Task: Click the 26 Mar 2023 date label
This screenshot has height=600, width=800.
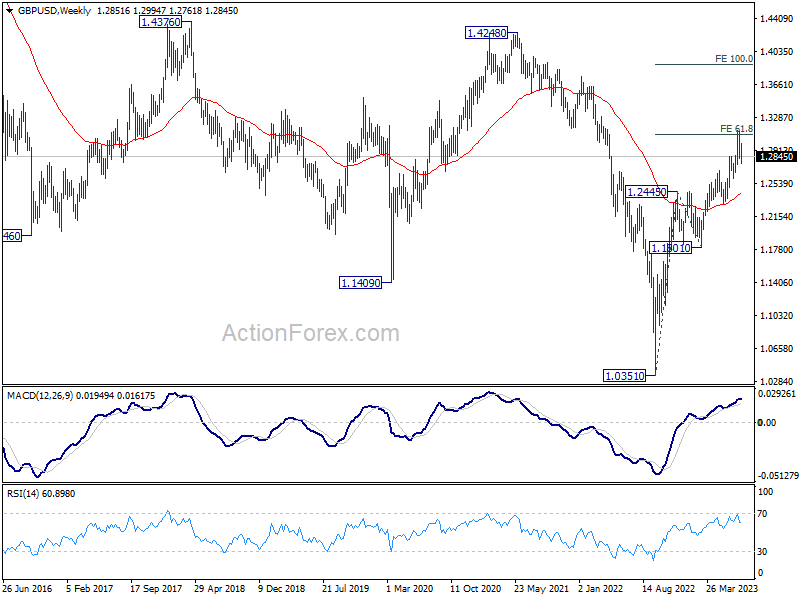Action: tap(732, 589)
